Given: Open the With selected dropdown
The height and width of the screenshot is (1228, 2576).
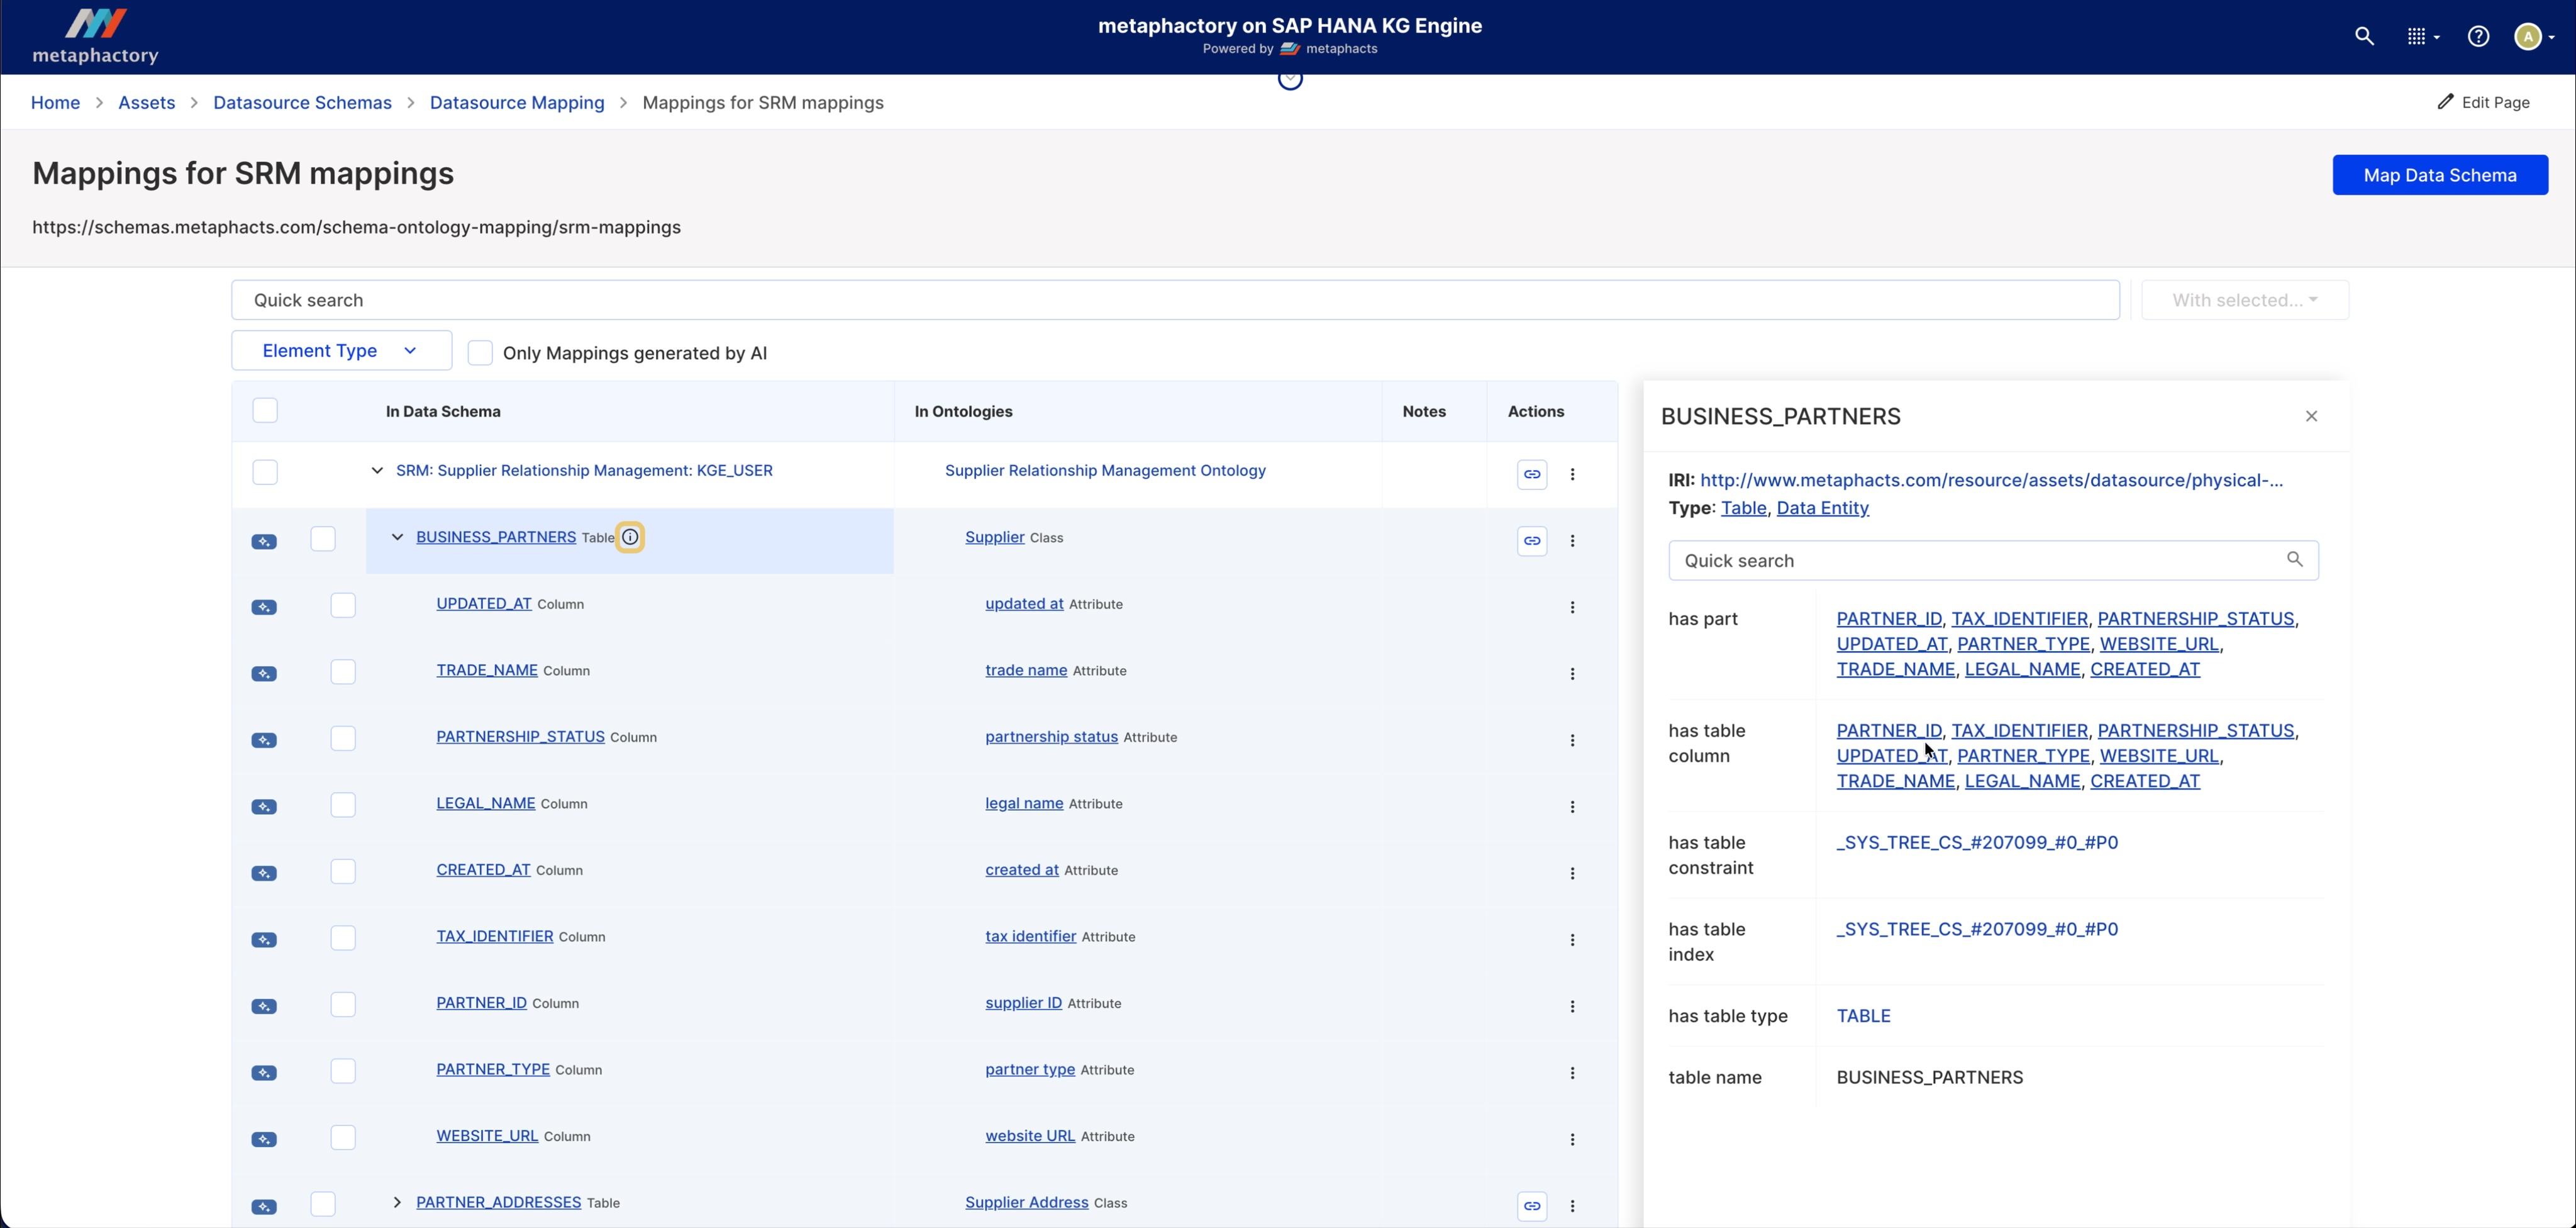Looking at the screenshot, I should click(2245, 300).
